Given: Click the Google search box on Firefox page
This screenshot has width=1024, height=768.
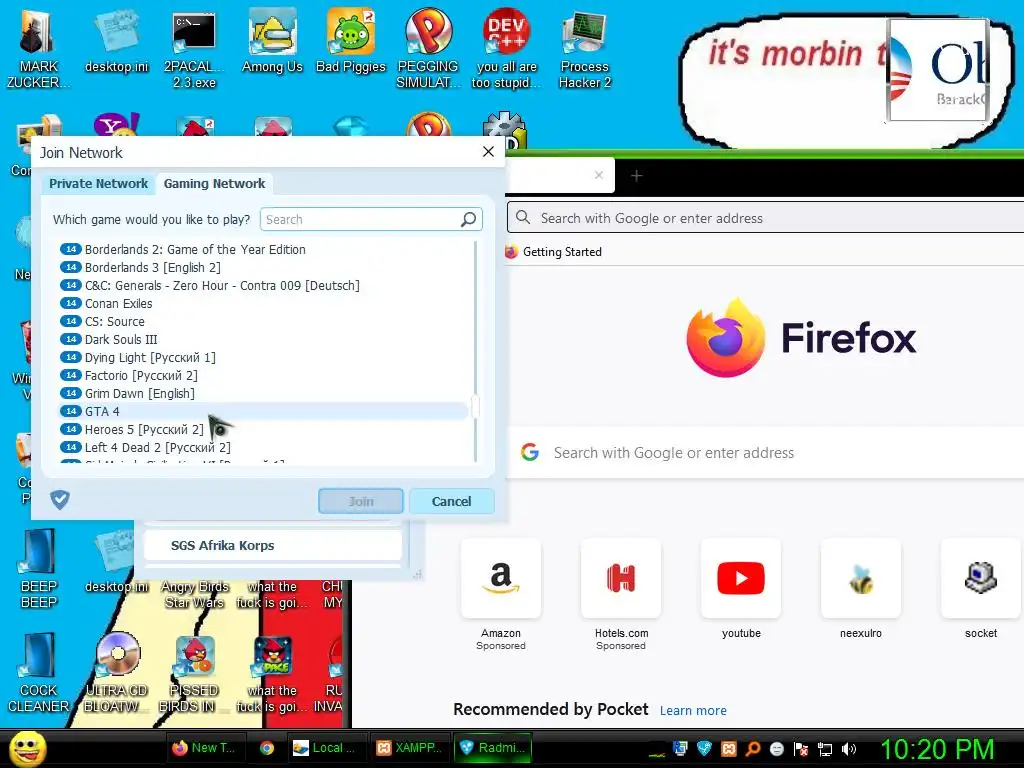Looking at the screenshot, I should [x=765, y=453].
